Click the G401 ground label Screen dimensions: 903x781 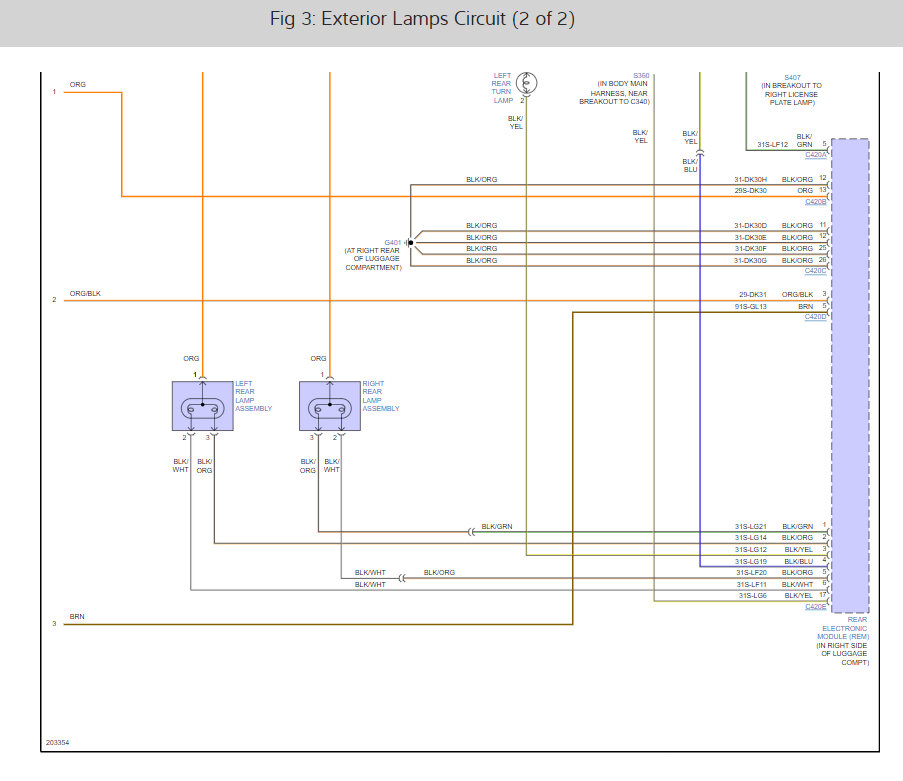[393, 242]
